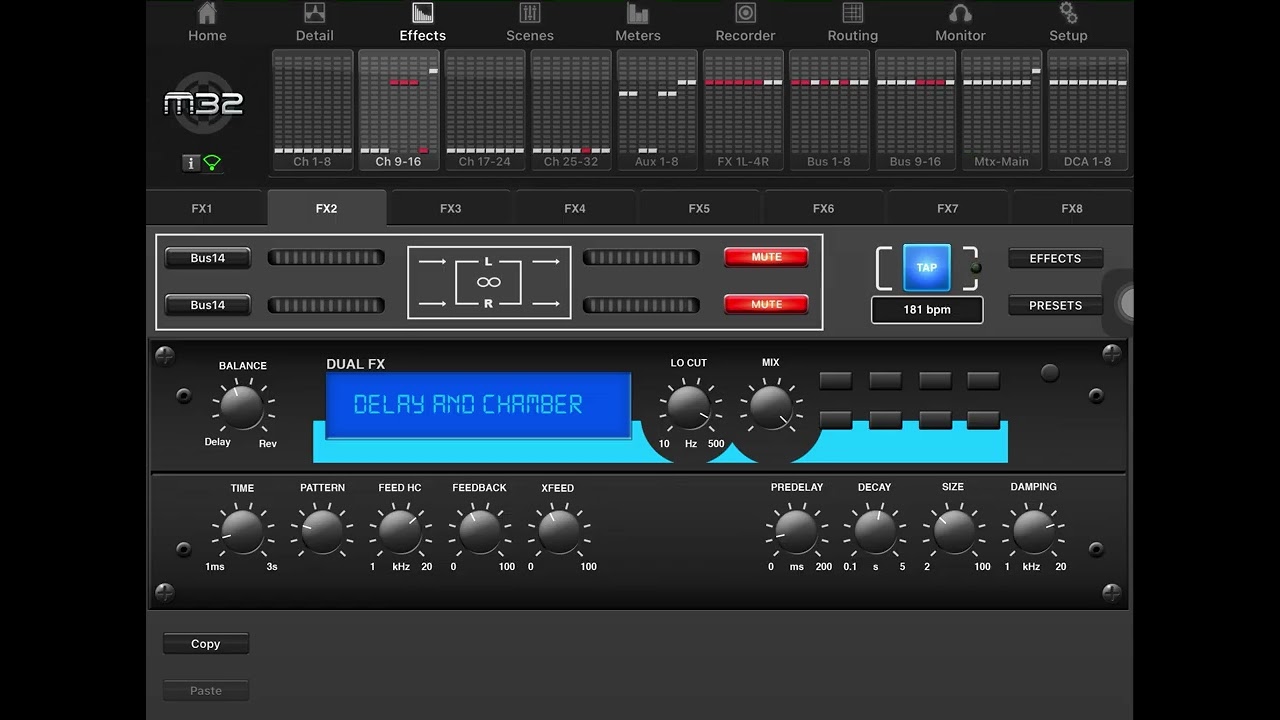Select the Aux 1-8 meter bank
The width and height of the screenshot is (1280, 720).
pyautogui.click(x=657, y=110)
